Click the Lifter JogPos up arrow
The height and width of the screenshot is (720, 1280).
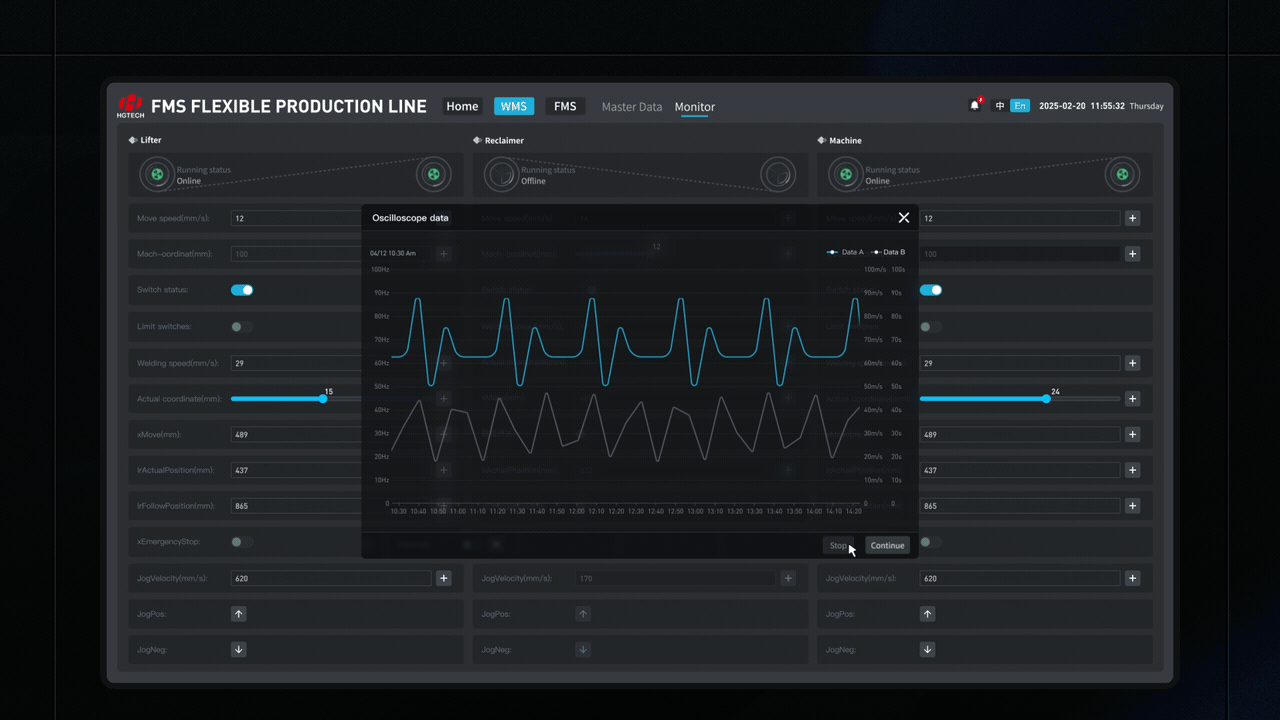[x=239, y=614]
